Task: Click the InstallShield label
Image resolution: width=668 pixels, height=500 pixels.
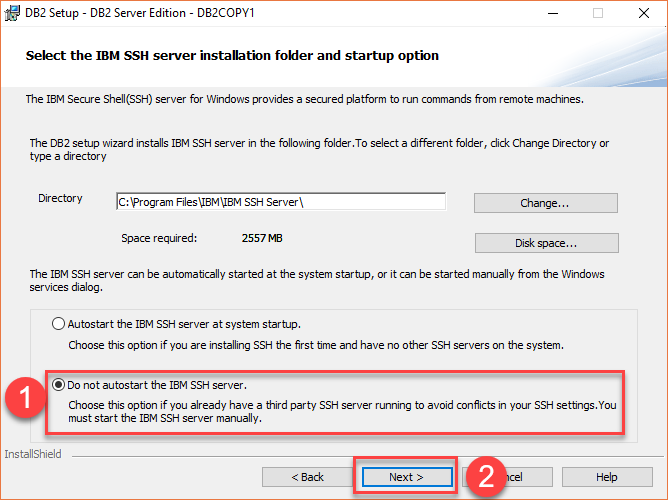Action: [33, 454]
